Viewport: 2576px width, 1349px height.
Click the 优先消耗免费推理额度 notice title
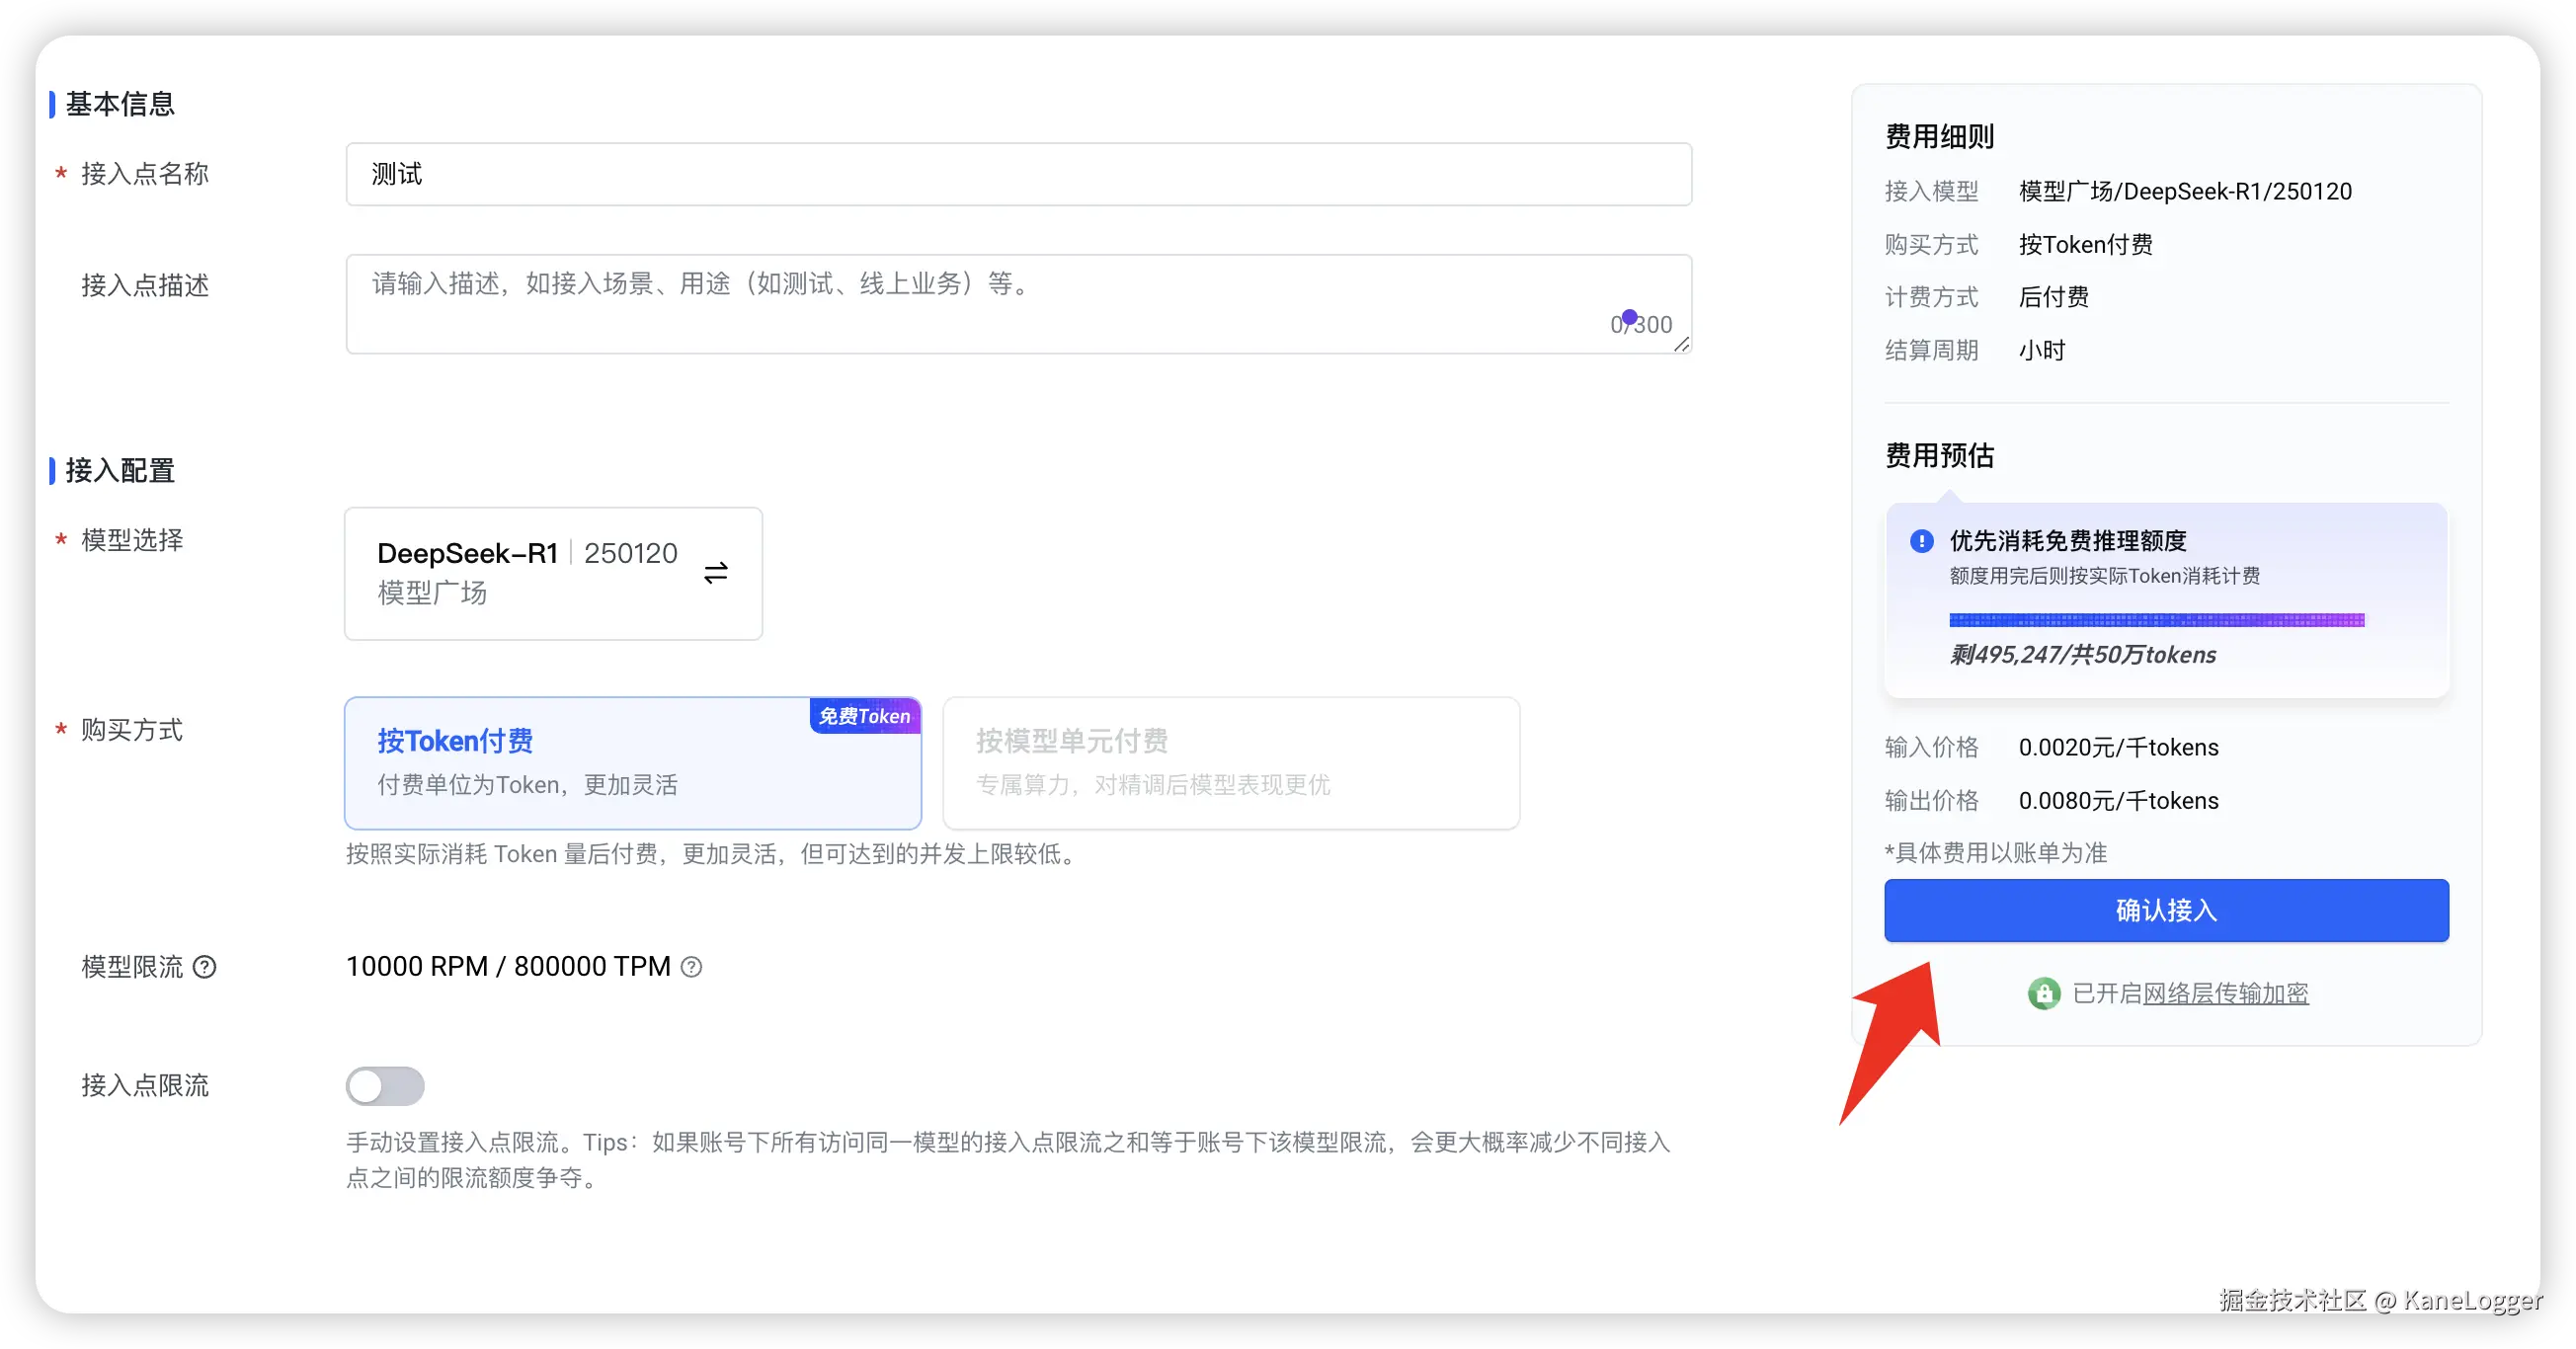point(2067,541)
